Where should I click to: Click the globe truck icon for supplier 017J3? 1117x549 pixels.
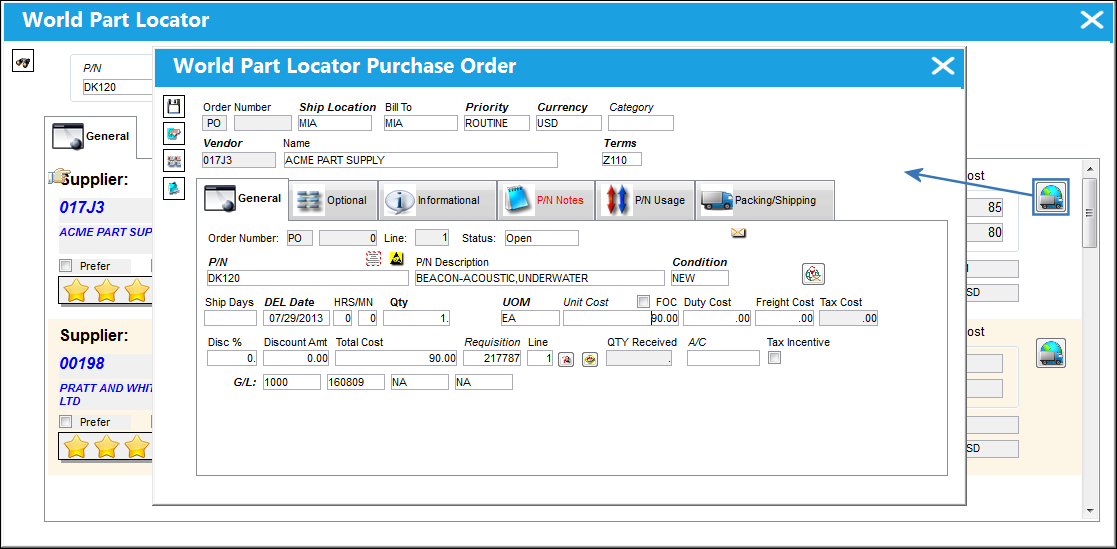(1051, 197)
